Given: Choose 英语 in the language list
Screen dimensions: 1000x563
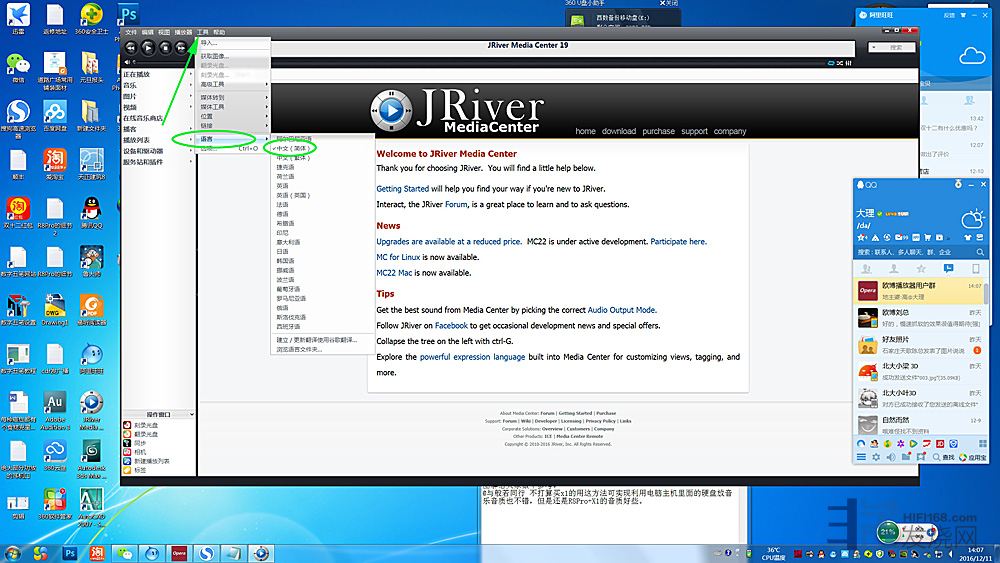Looking at the screenshot, I should (x=282, y=185).
